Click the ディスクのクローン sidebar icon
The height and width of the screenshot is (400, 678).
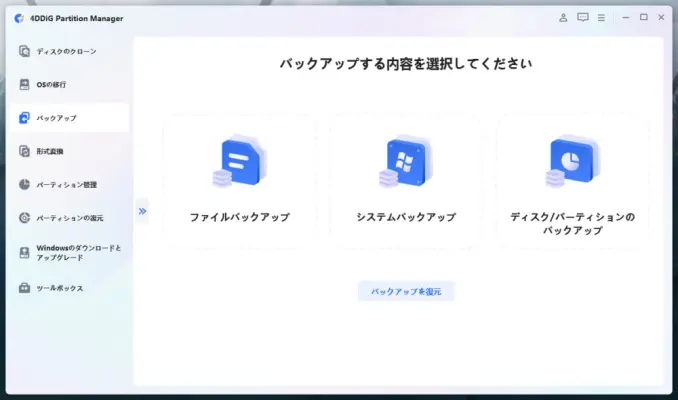24,51
